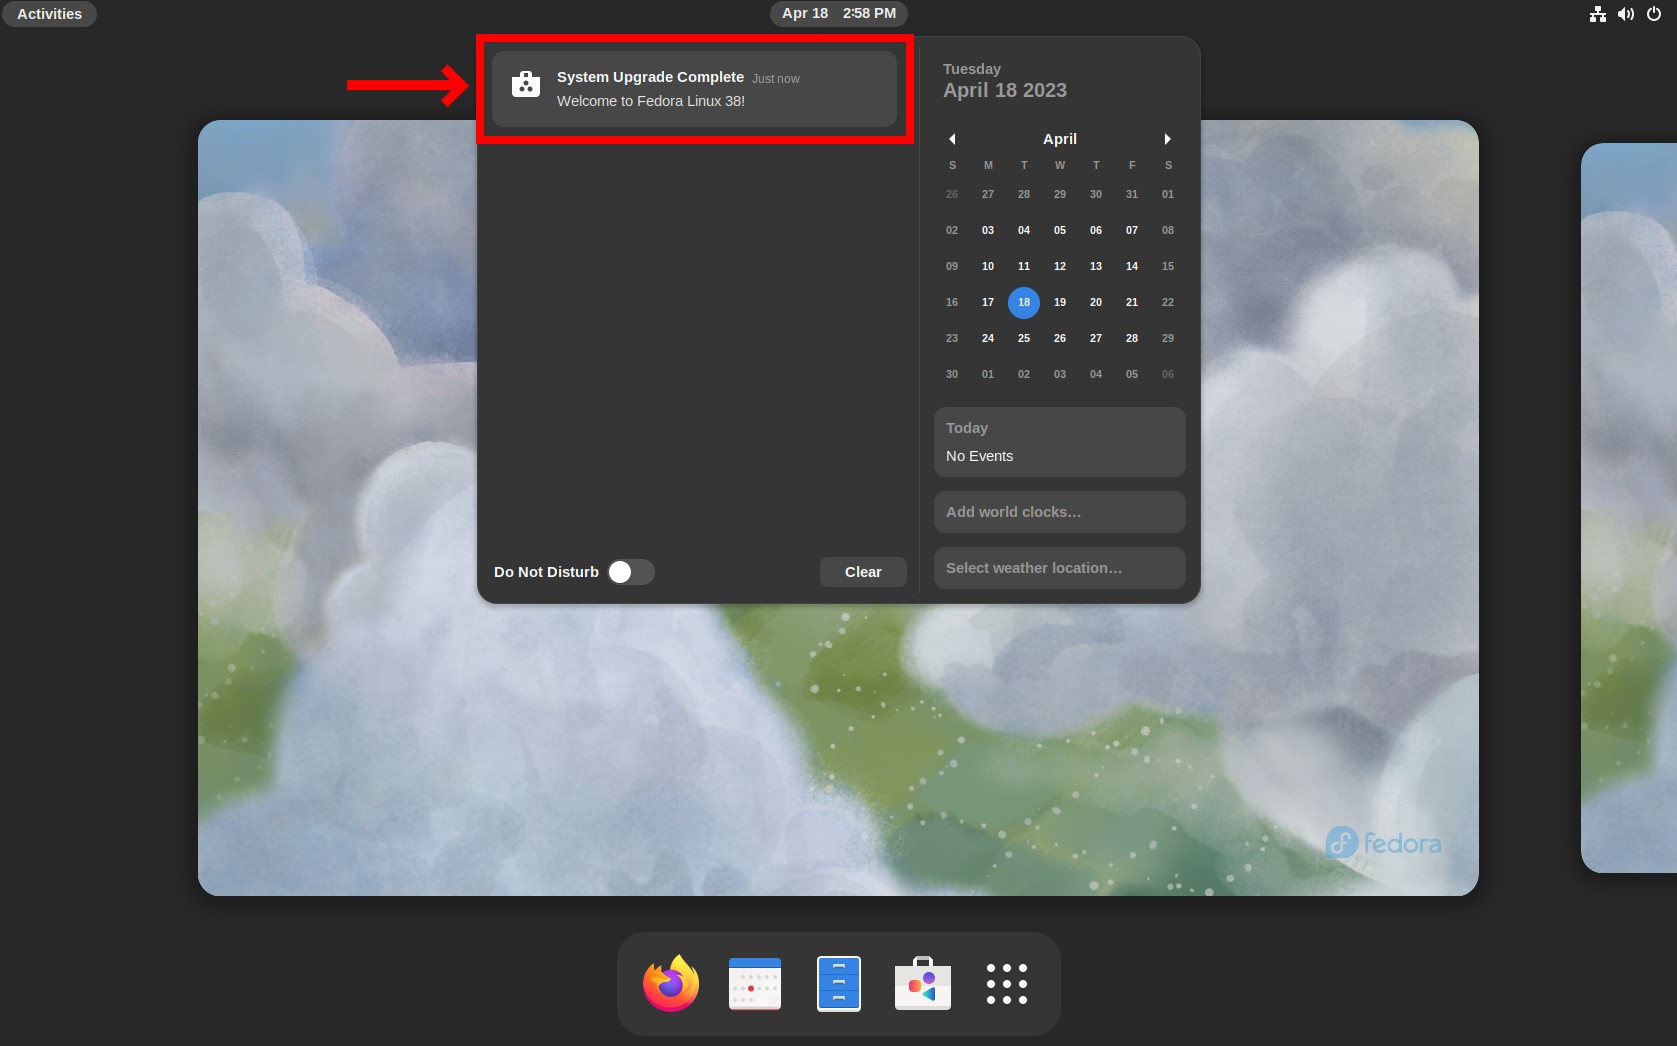This screenshot has height=1046, width=1677.
Task: Clear all notifications
Action: tap(863, 572)
